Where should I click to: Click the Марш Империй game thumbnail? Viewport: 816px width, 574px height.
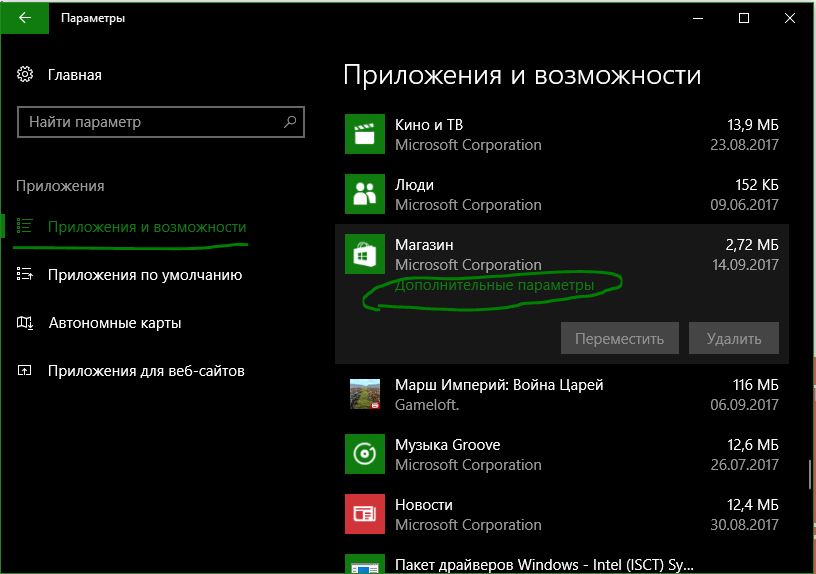pyautogui.click(x=365, y=394)
